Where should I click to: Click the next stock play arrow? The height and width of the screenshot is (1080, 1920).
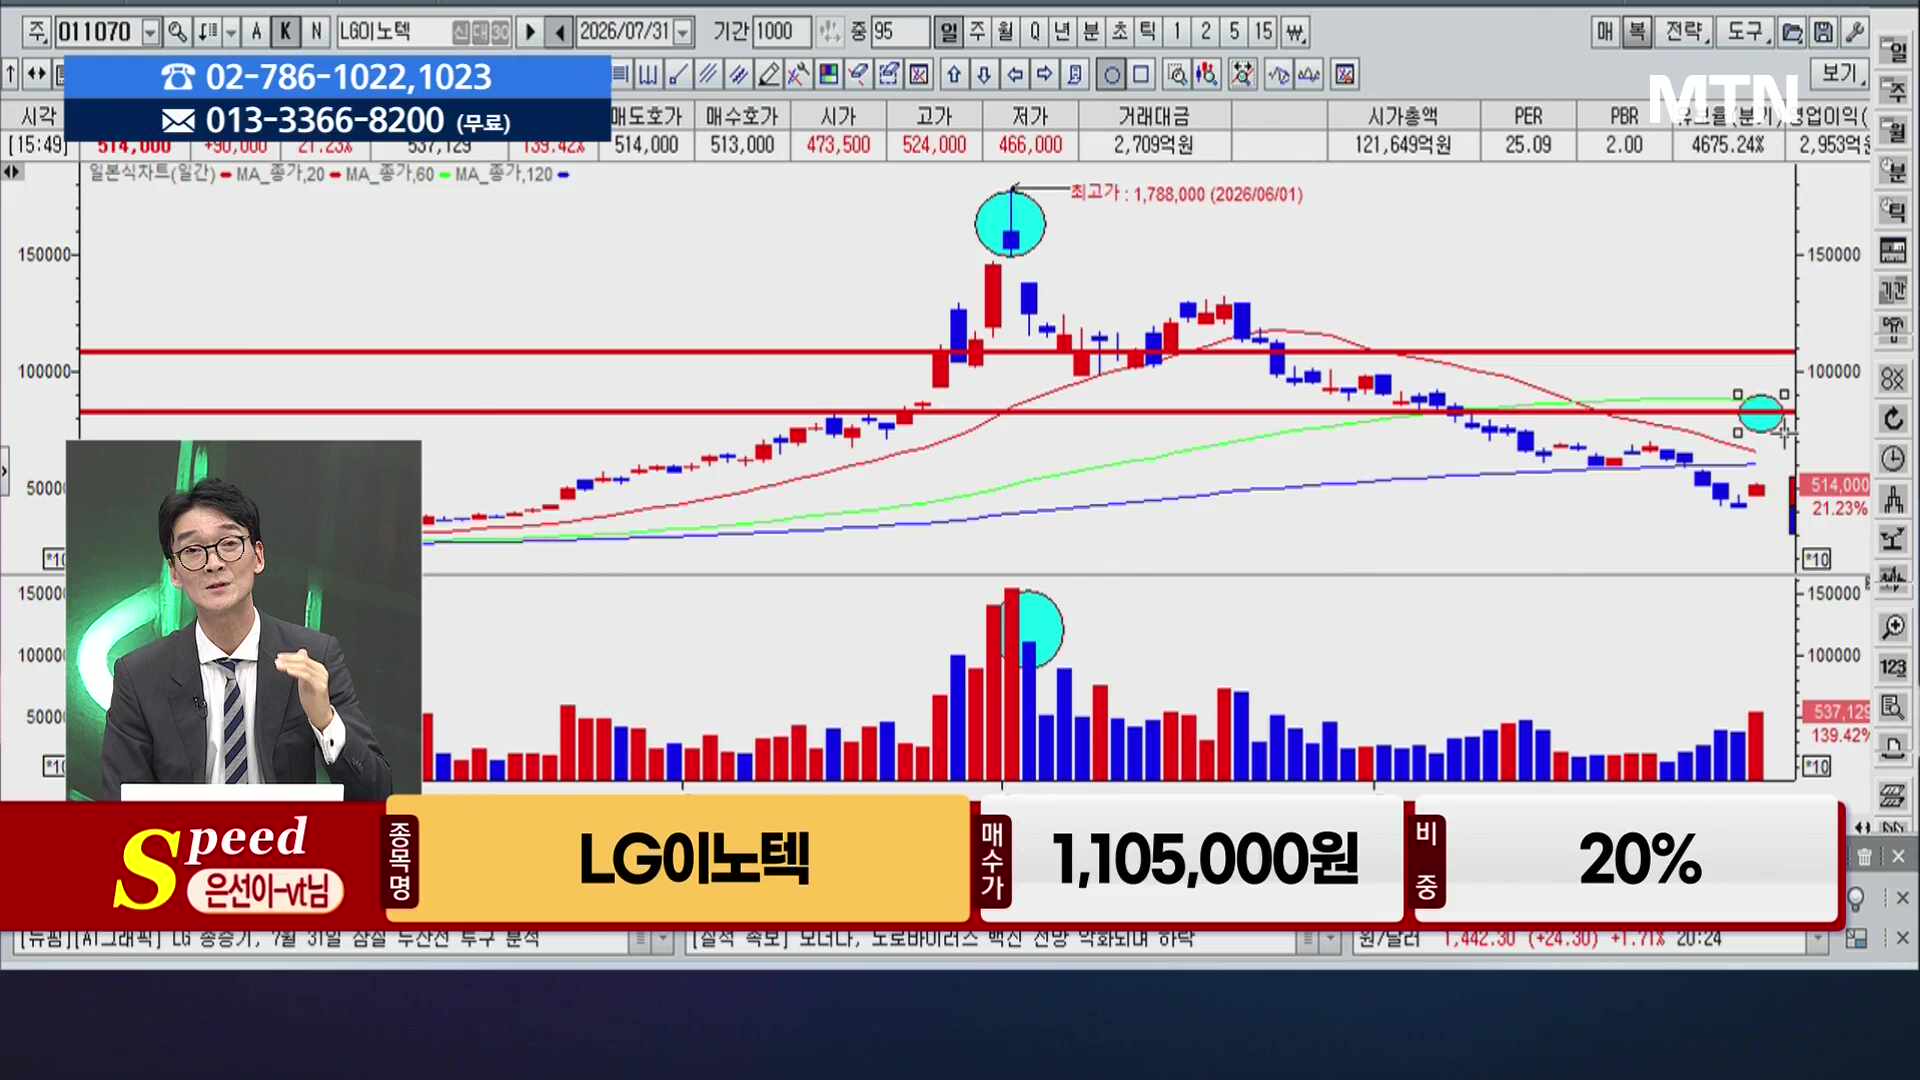click(x=531, y=32)
